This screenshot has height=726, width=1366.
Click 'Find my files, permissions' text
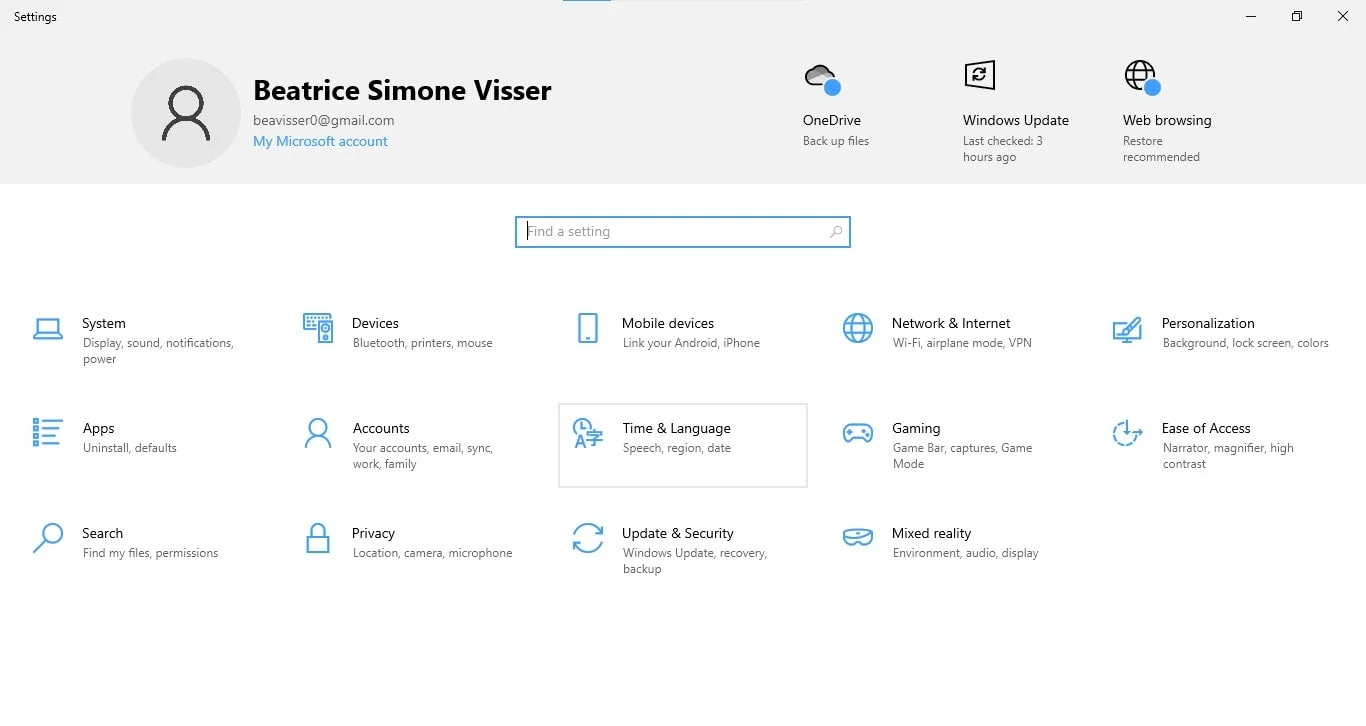pyautogui.click(x=150, y=553)
